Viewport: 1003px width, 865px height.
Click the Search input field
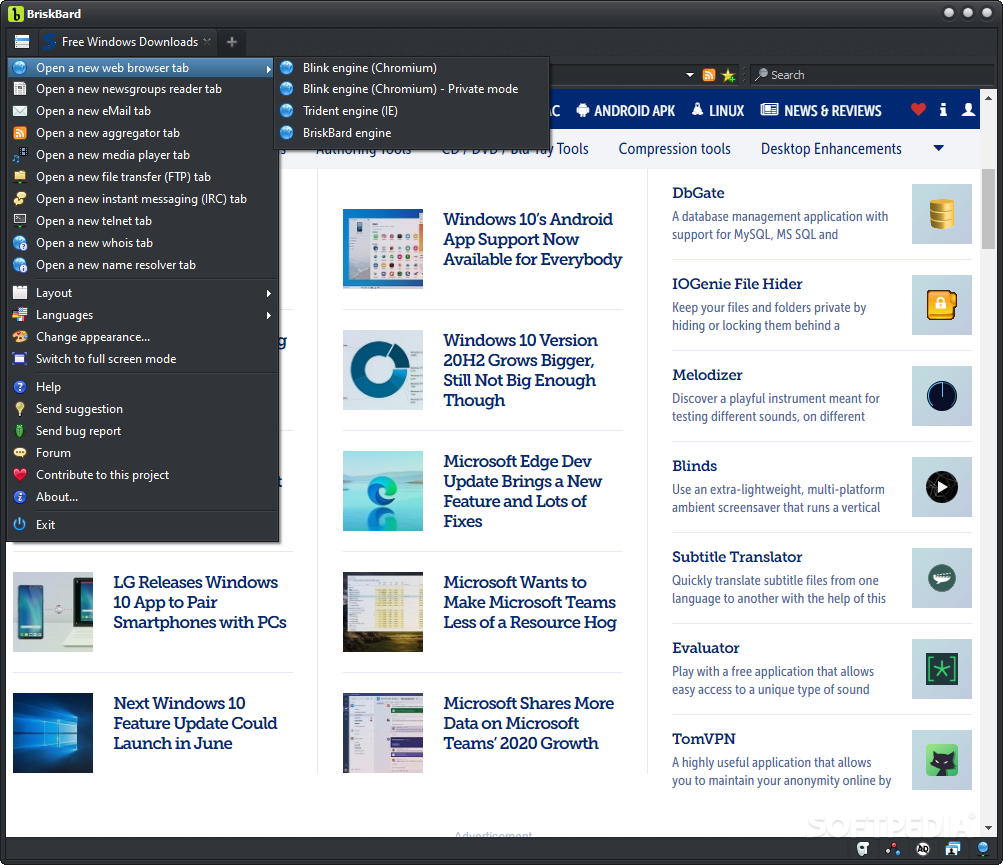pos(873,75)
